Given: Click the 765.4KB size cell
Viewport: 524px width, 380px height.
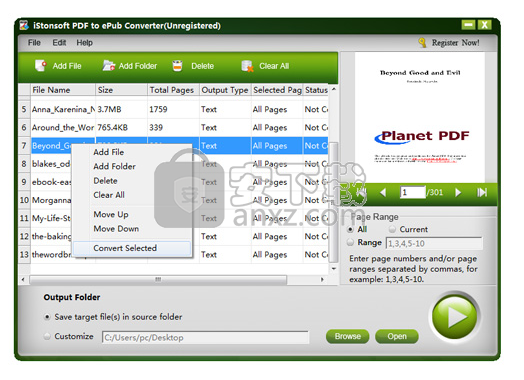Looking at the screenshot, I should tap(121, 128).
